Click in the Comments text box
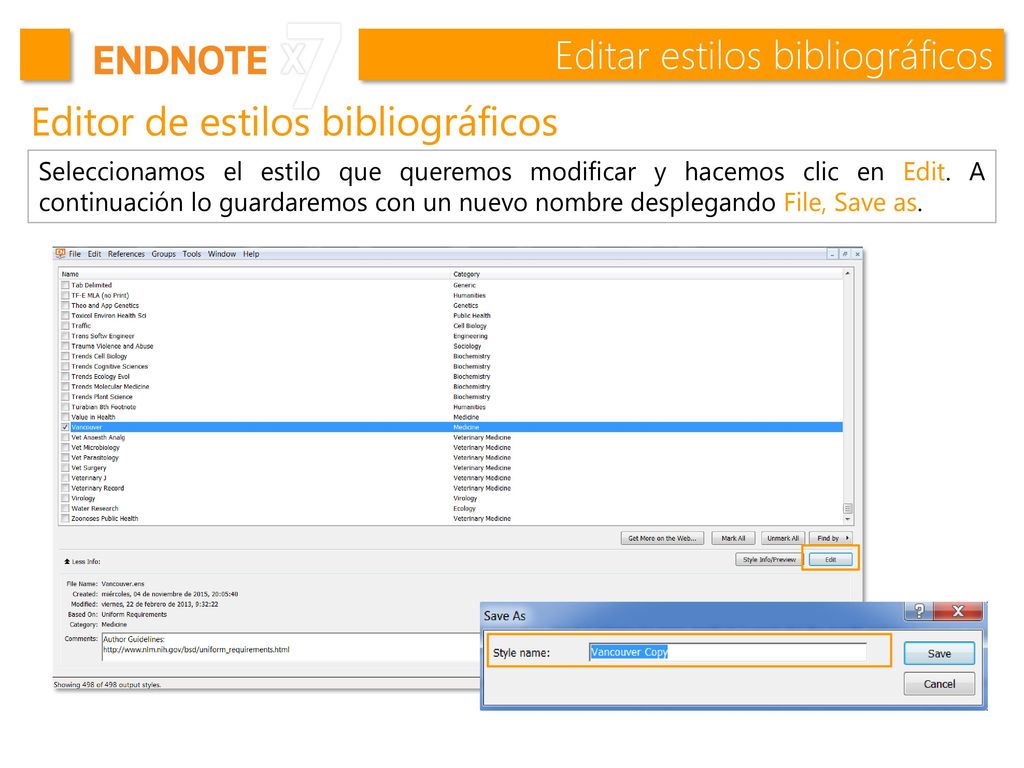This screenshot has height=768, width=1024. [x=291, y=647]
